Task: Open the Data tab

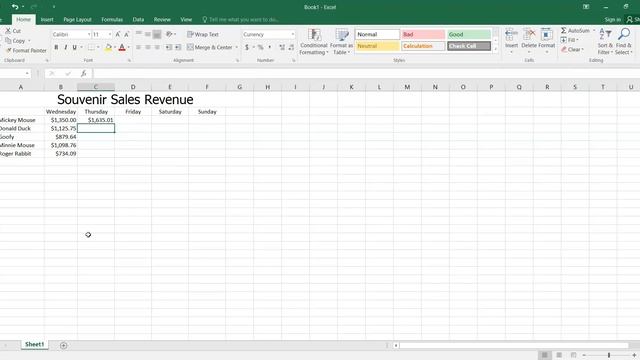Action: click(x=138, y=19)
